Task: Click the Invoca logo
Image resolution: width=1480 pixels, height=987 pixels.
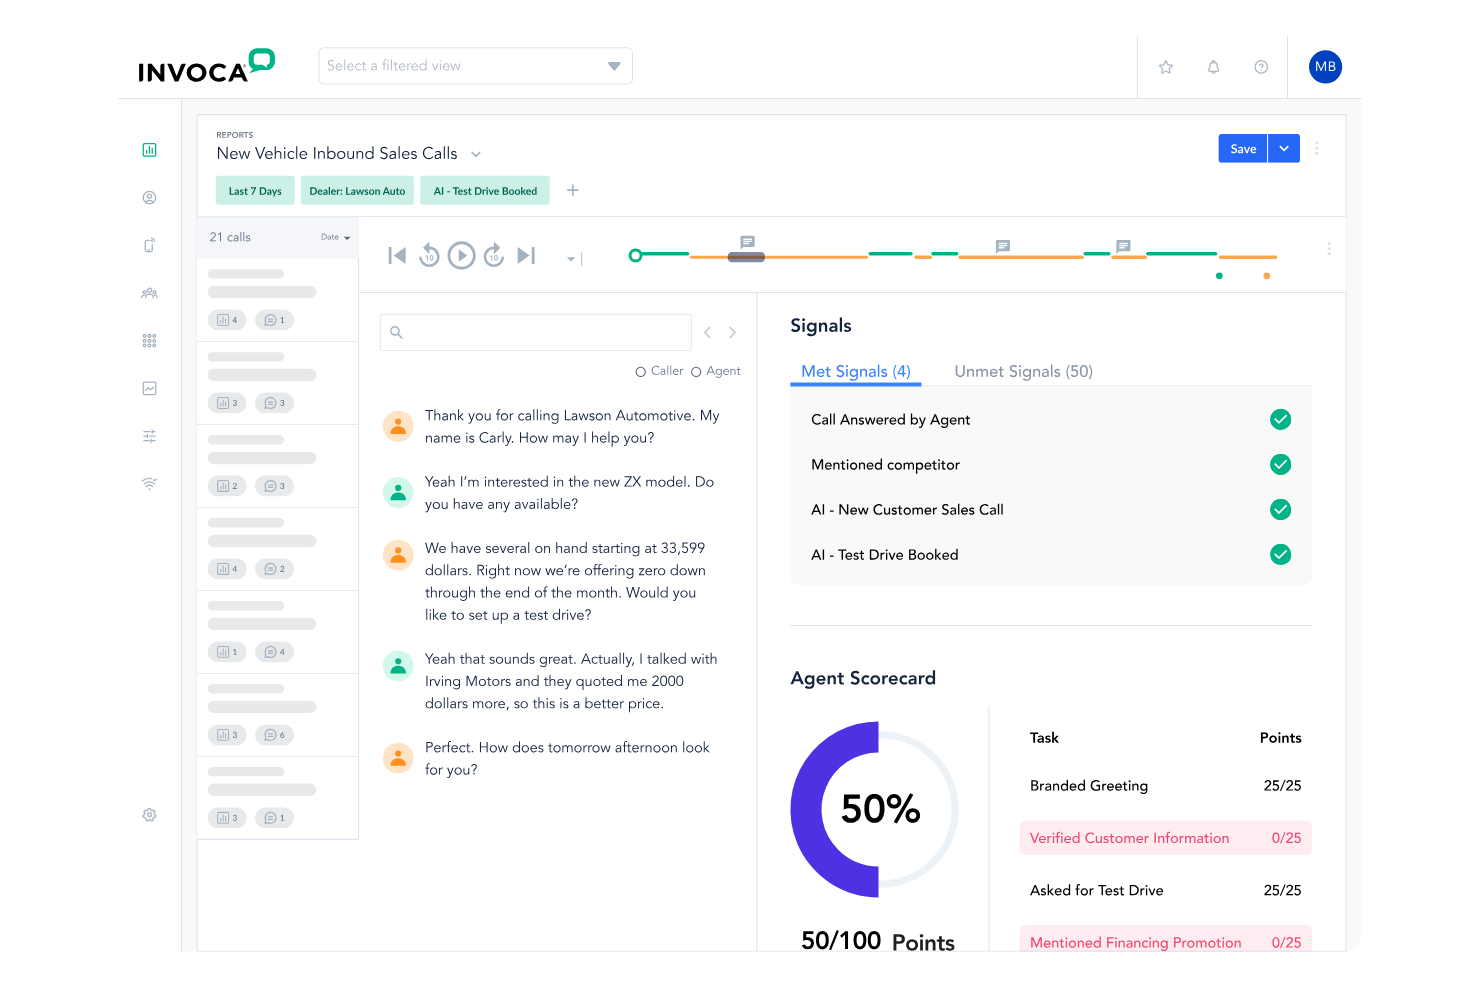Action: (206, 66)
